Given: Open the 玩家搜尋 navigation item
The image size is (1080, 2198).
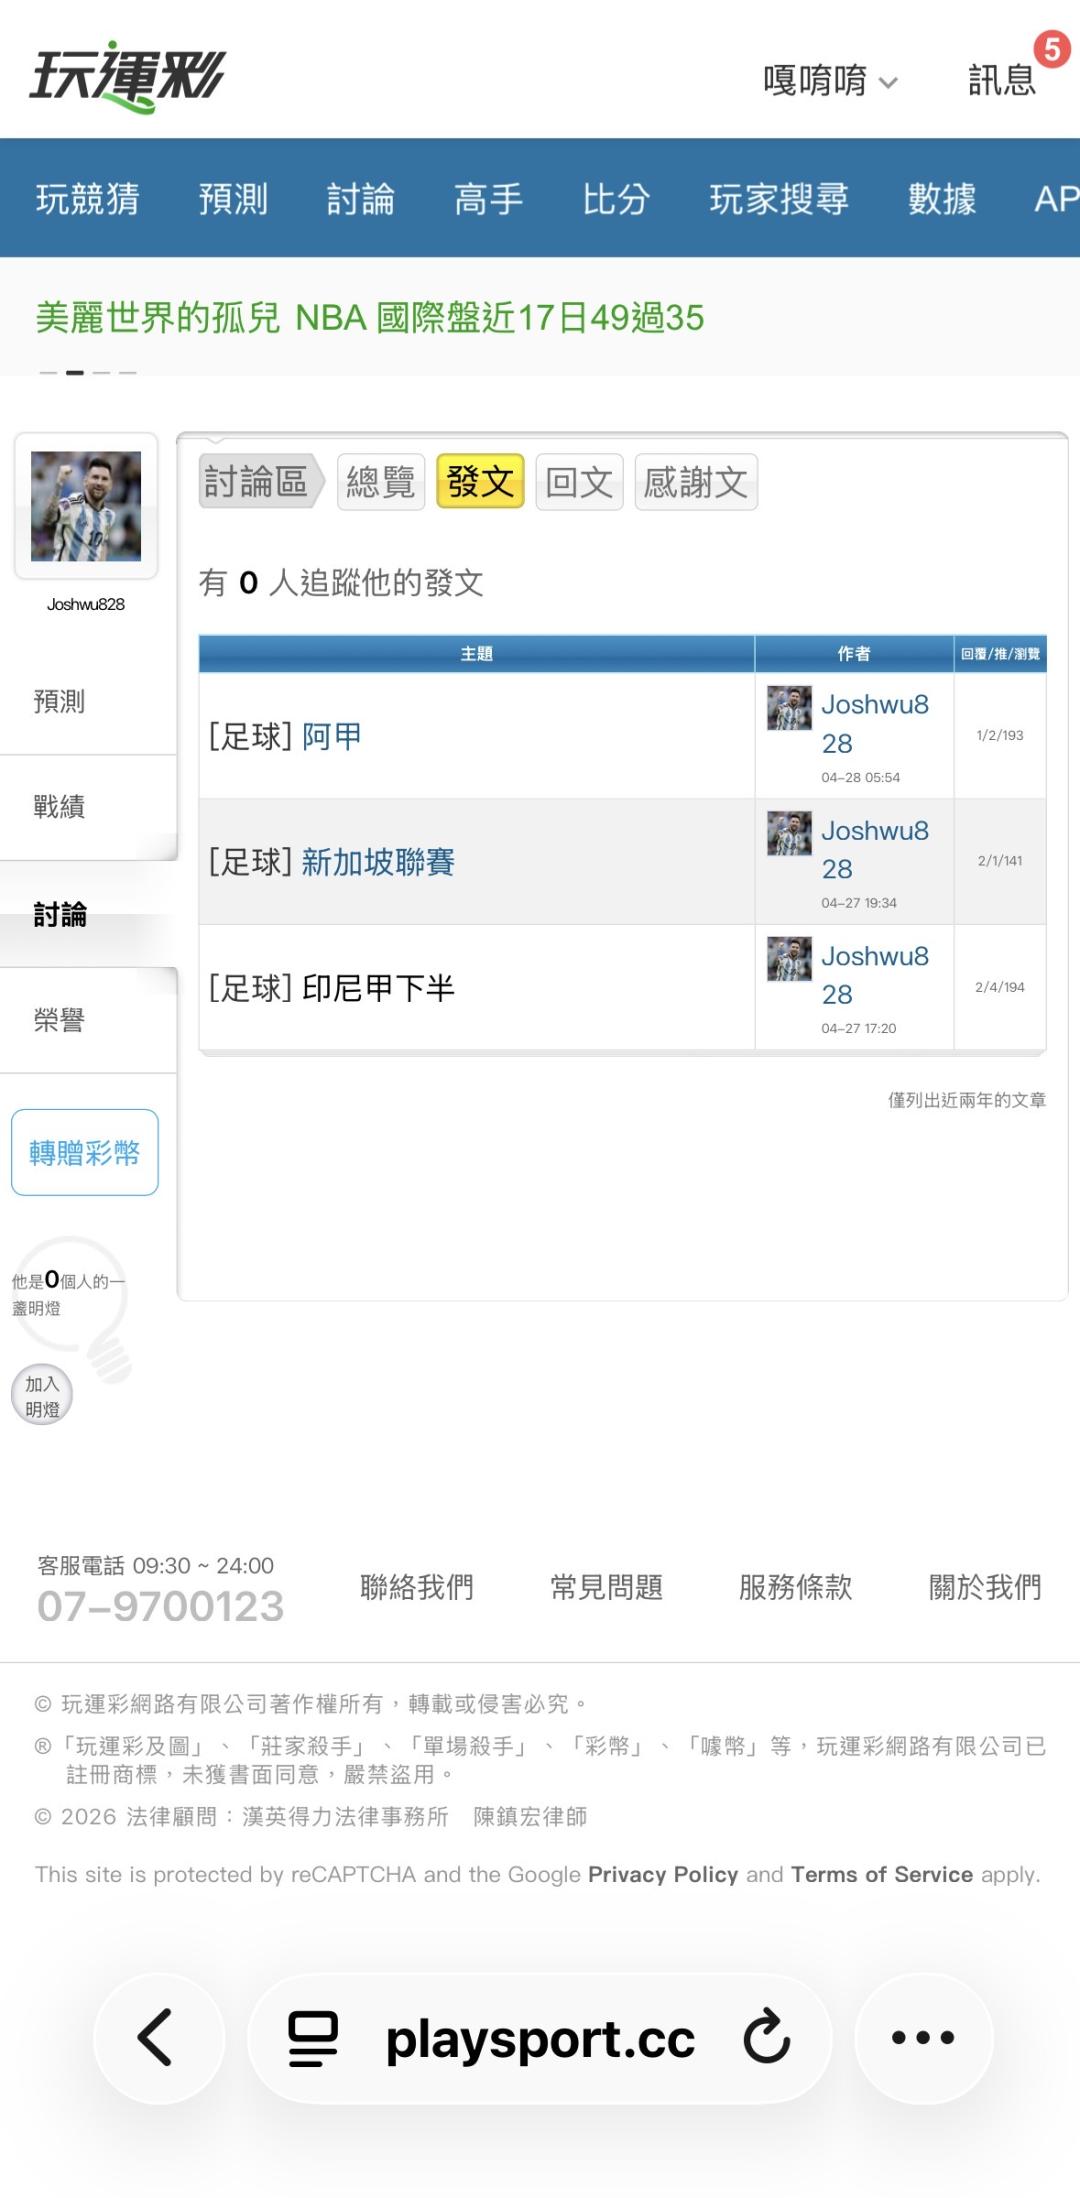Looking at the screenshot, I should coord(779,198).
